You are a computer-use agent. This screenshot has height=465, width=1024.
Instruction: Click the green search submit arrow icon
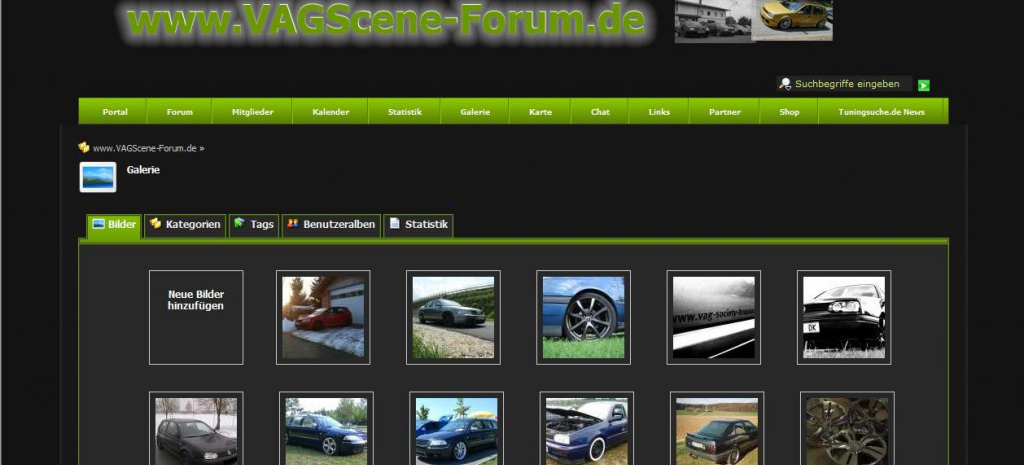coord(924,85)
